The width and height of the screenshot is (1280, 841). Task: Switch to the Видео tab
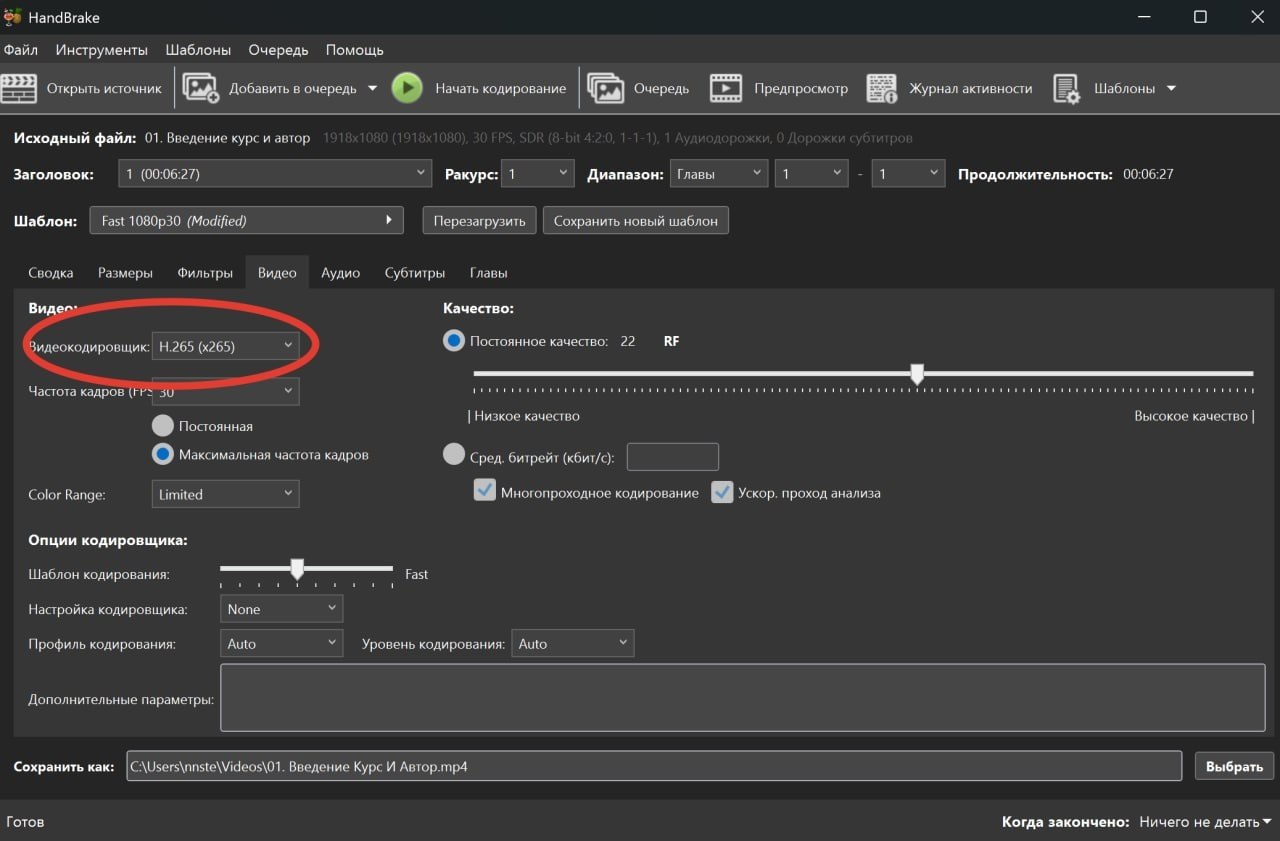pos(277,273)
